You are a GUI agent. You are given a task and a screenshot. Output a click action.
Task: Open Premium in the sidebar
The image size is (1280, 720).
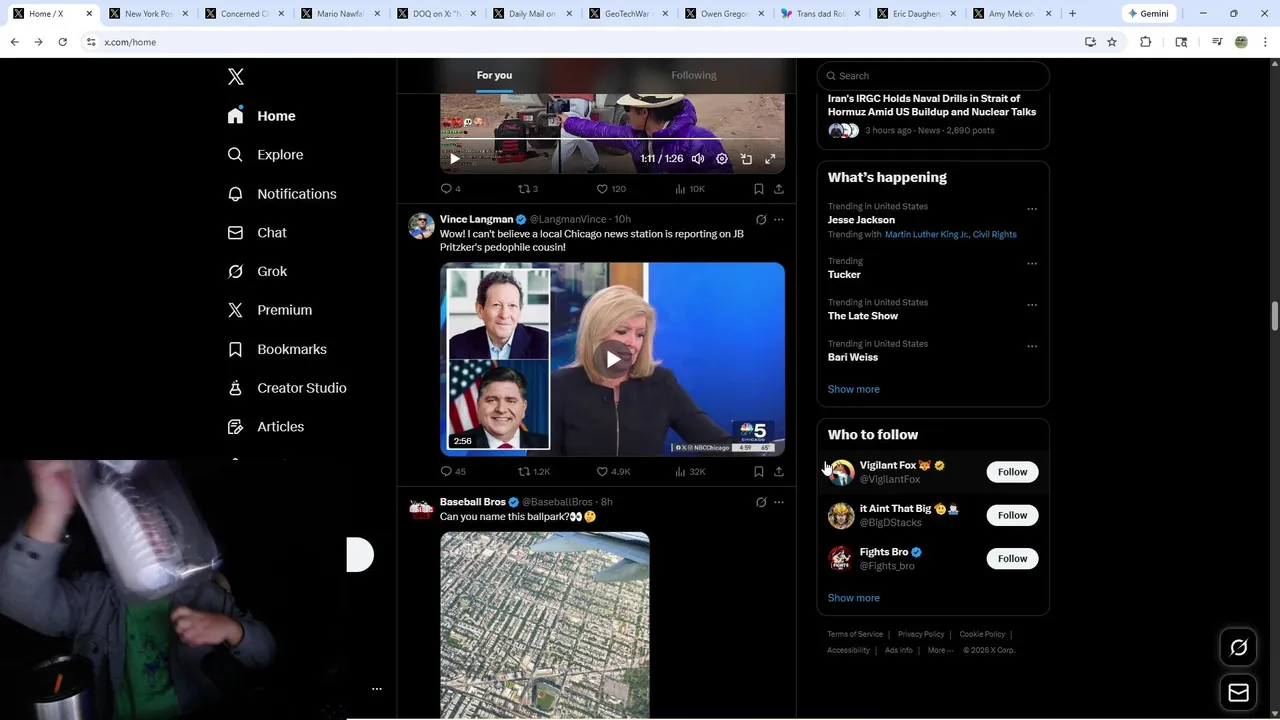point(270,310)
